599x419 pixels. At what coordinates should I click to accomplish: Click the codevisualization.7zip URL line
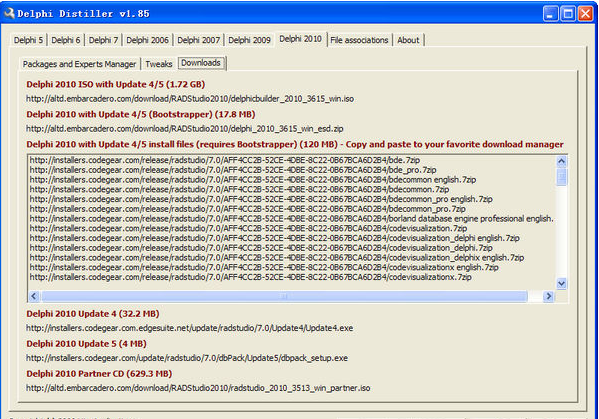click(248, 228)
